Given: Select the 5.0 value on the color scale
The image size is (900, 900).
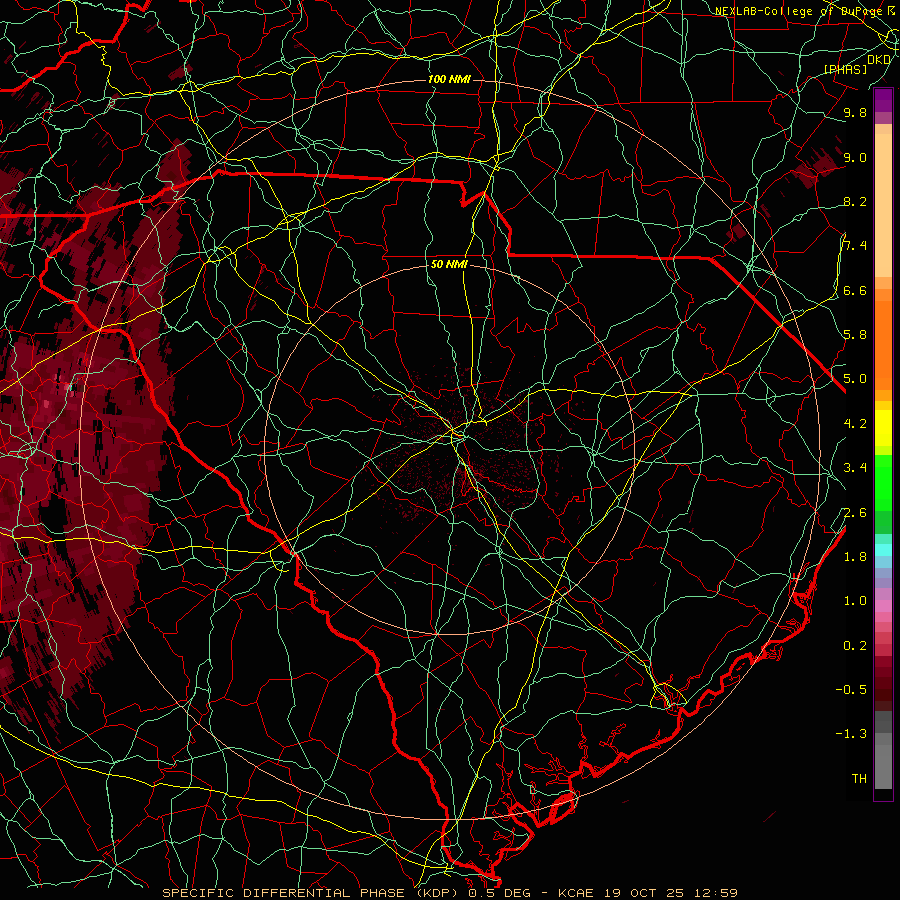Looking at the screenshot, I should pos(855,379).
